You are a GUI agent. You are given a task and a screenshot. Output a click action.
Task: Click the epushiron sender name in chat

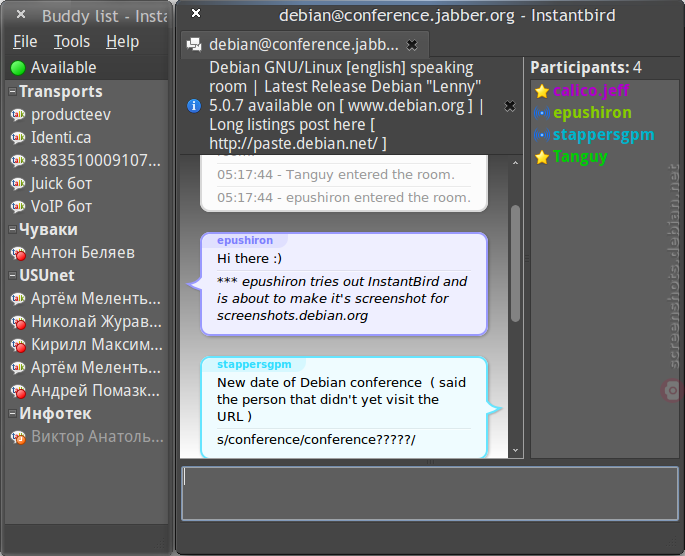coord(245,240)
